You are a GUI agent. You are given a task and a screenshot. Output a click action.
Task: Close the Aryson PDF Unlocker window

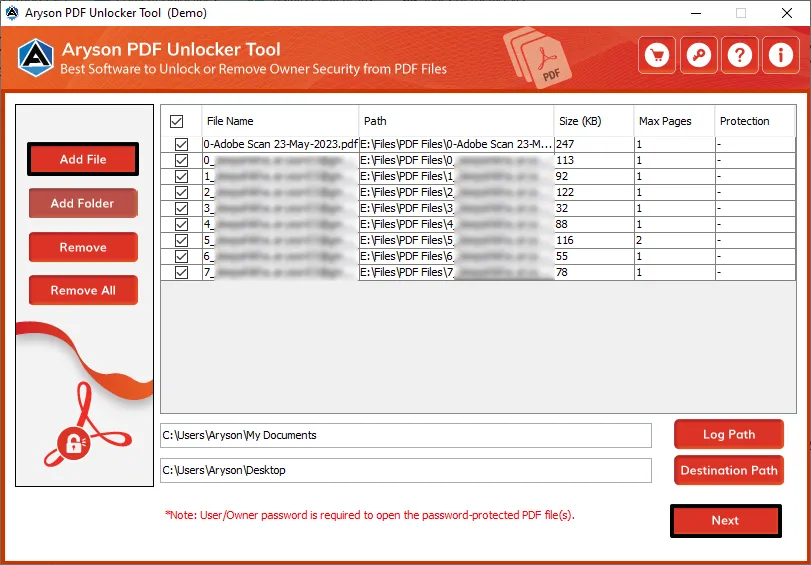tap(787, 13)
